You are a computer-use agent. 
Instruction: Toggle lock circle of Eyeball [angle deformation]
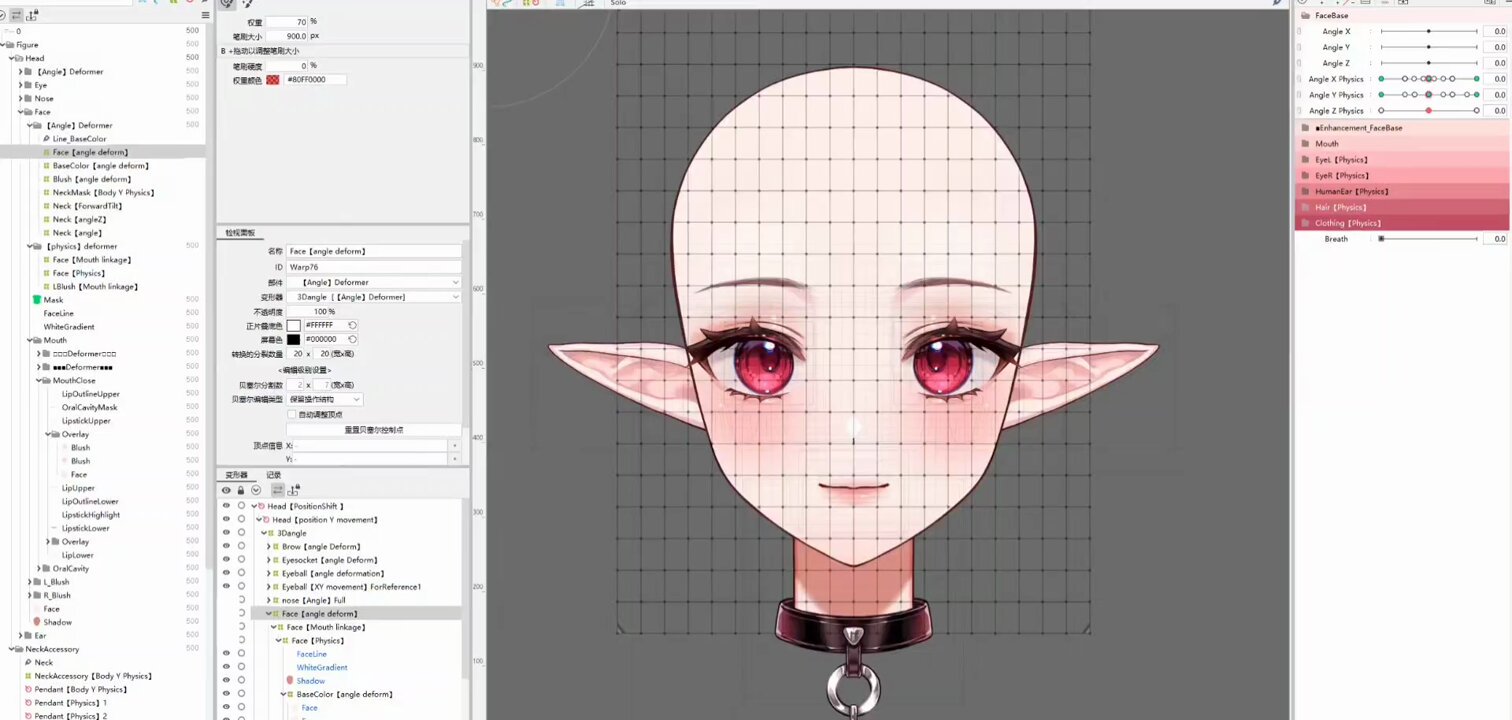[x=241, y=574]
